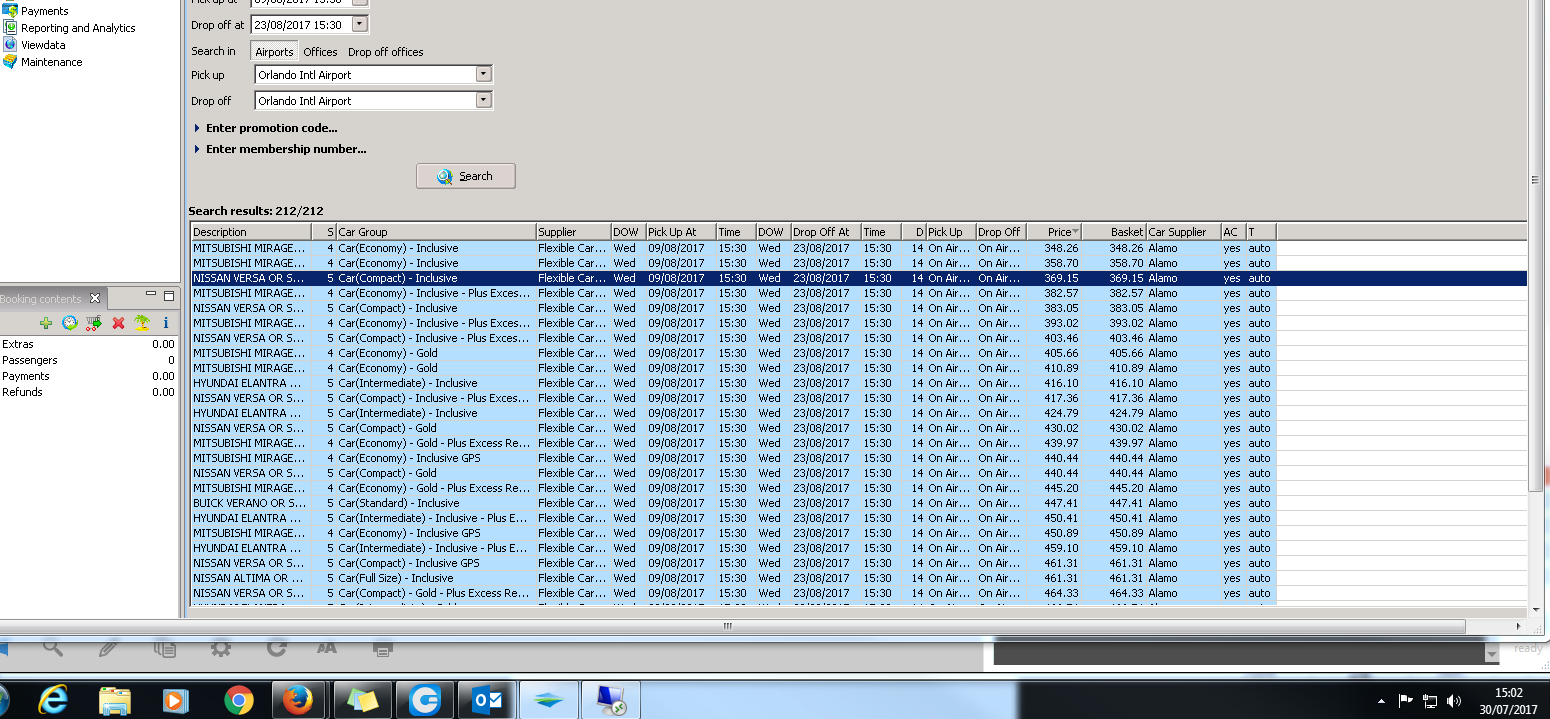
Task: Select the Viewdata tree item
Action: pos(43,45)
